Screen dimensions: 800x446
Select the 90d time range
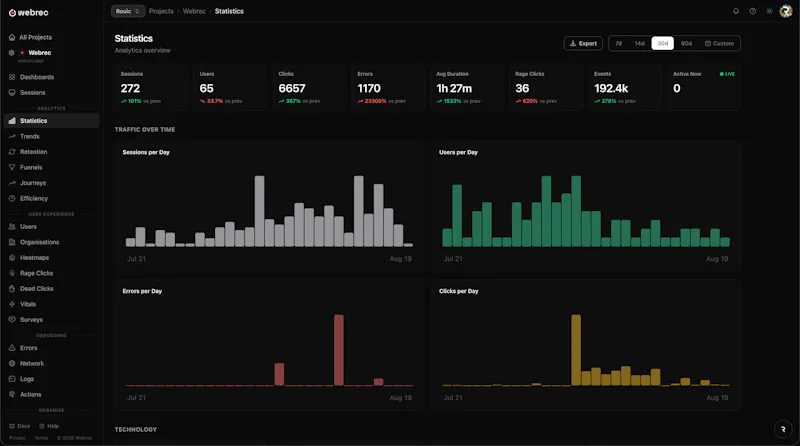[686, 43]
